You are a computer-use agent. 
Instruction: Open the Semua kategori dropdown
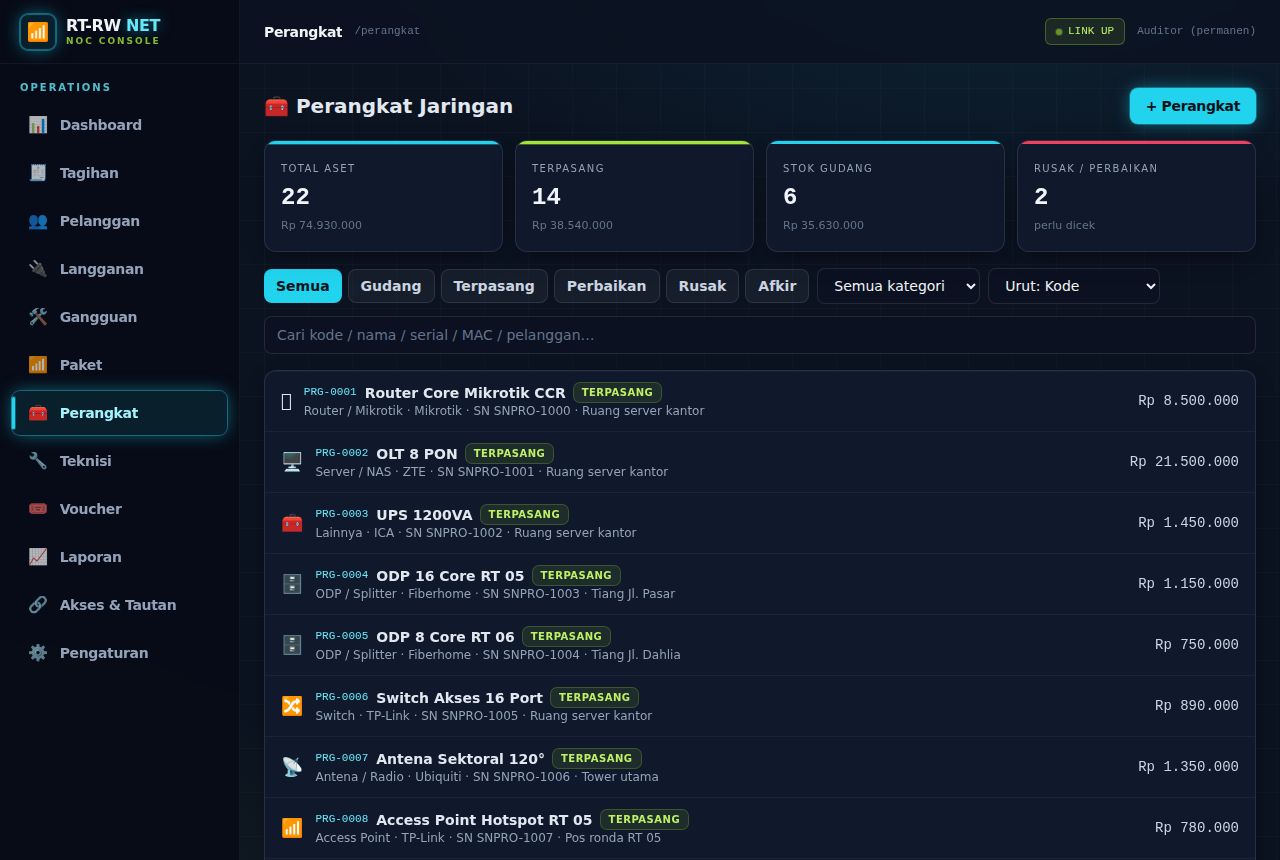click(x=898, y=286)
